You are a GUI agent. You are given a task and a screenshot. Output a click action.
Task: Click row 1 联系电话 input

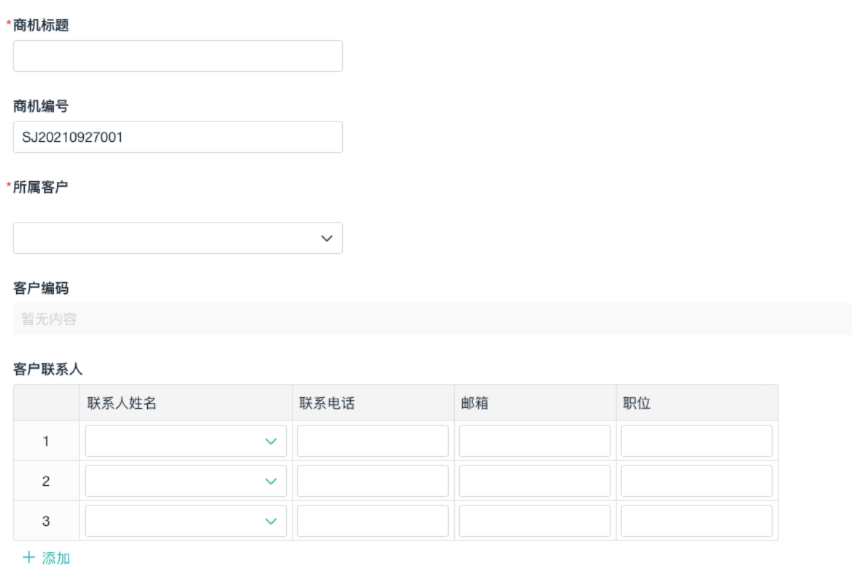pos(372,441)
